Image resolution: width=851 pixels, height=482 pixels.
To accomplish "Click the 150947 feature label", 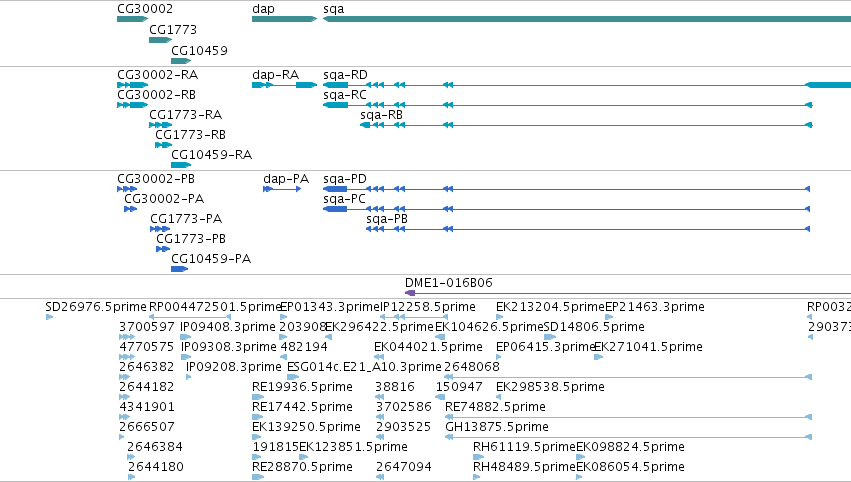I will tap(459, 387).
